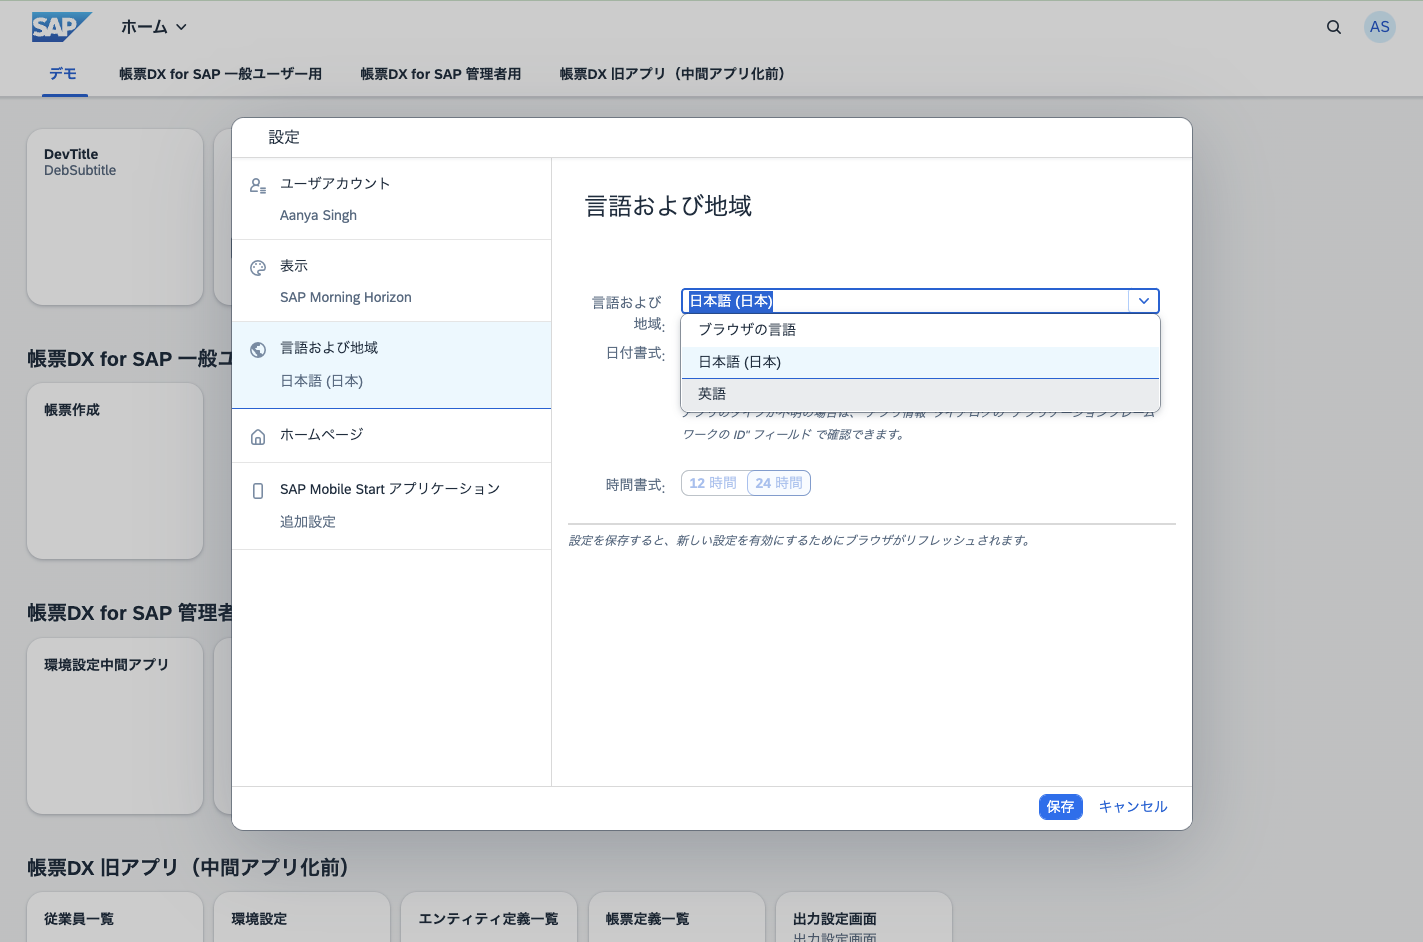Open the 従業員一覧 tile
Image resolution: width=1423 pixels, height=942 pixels.
click(x=115, y=917)
